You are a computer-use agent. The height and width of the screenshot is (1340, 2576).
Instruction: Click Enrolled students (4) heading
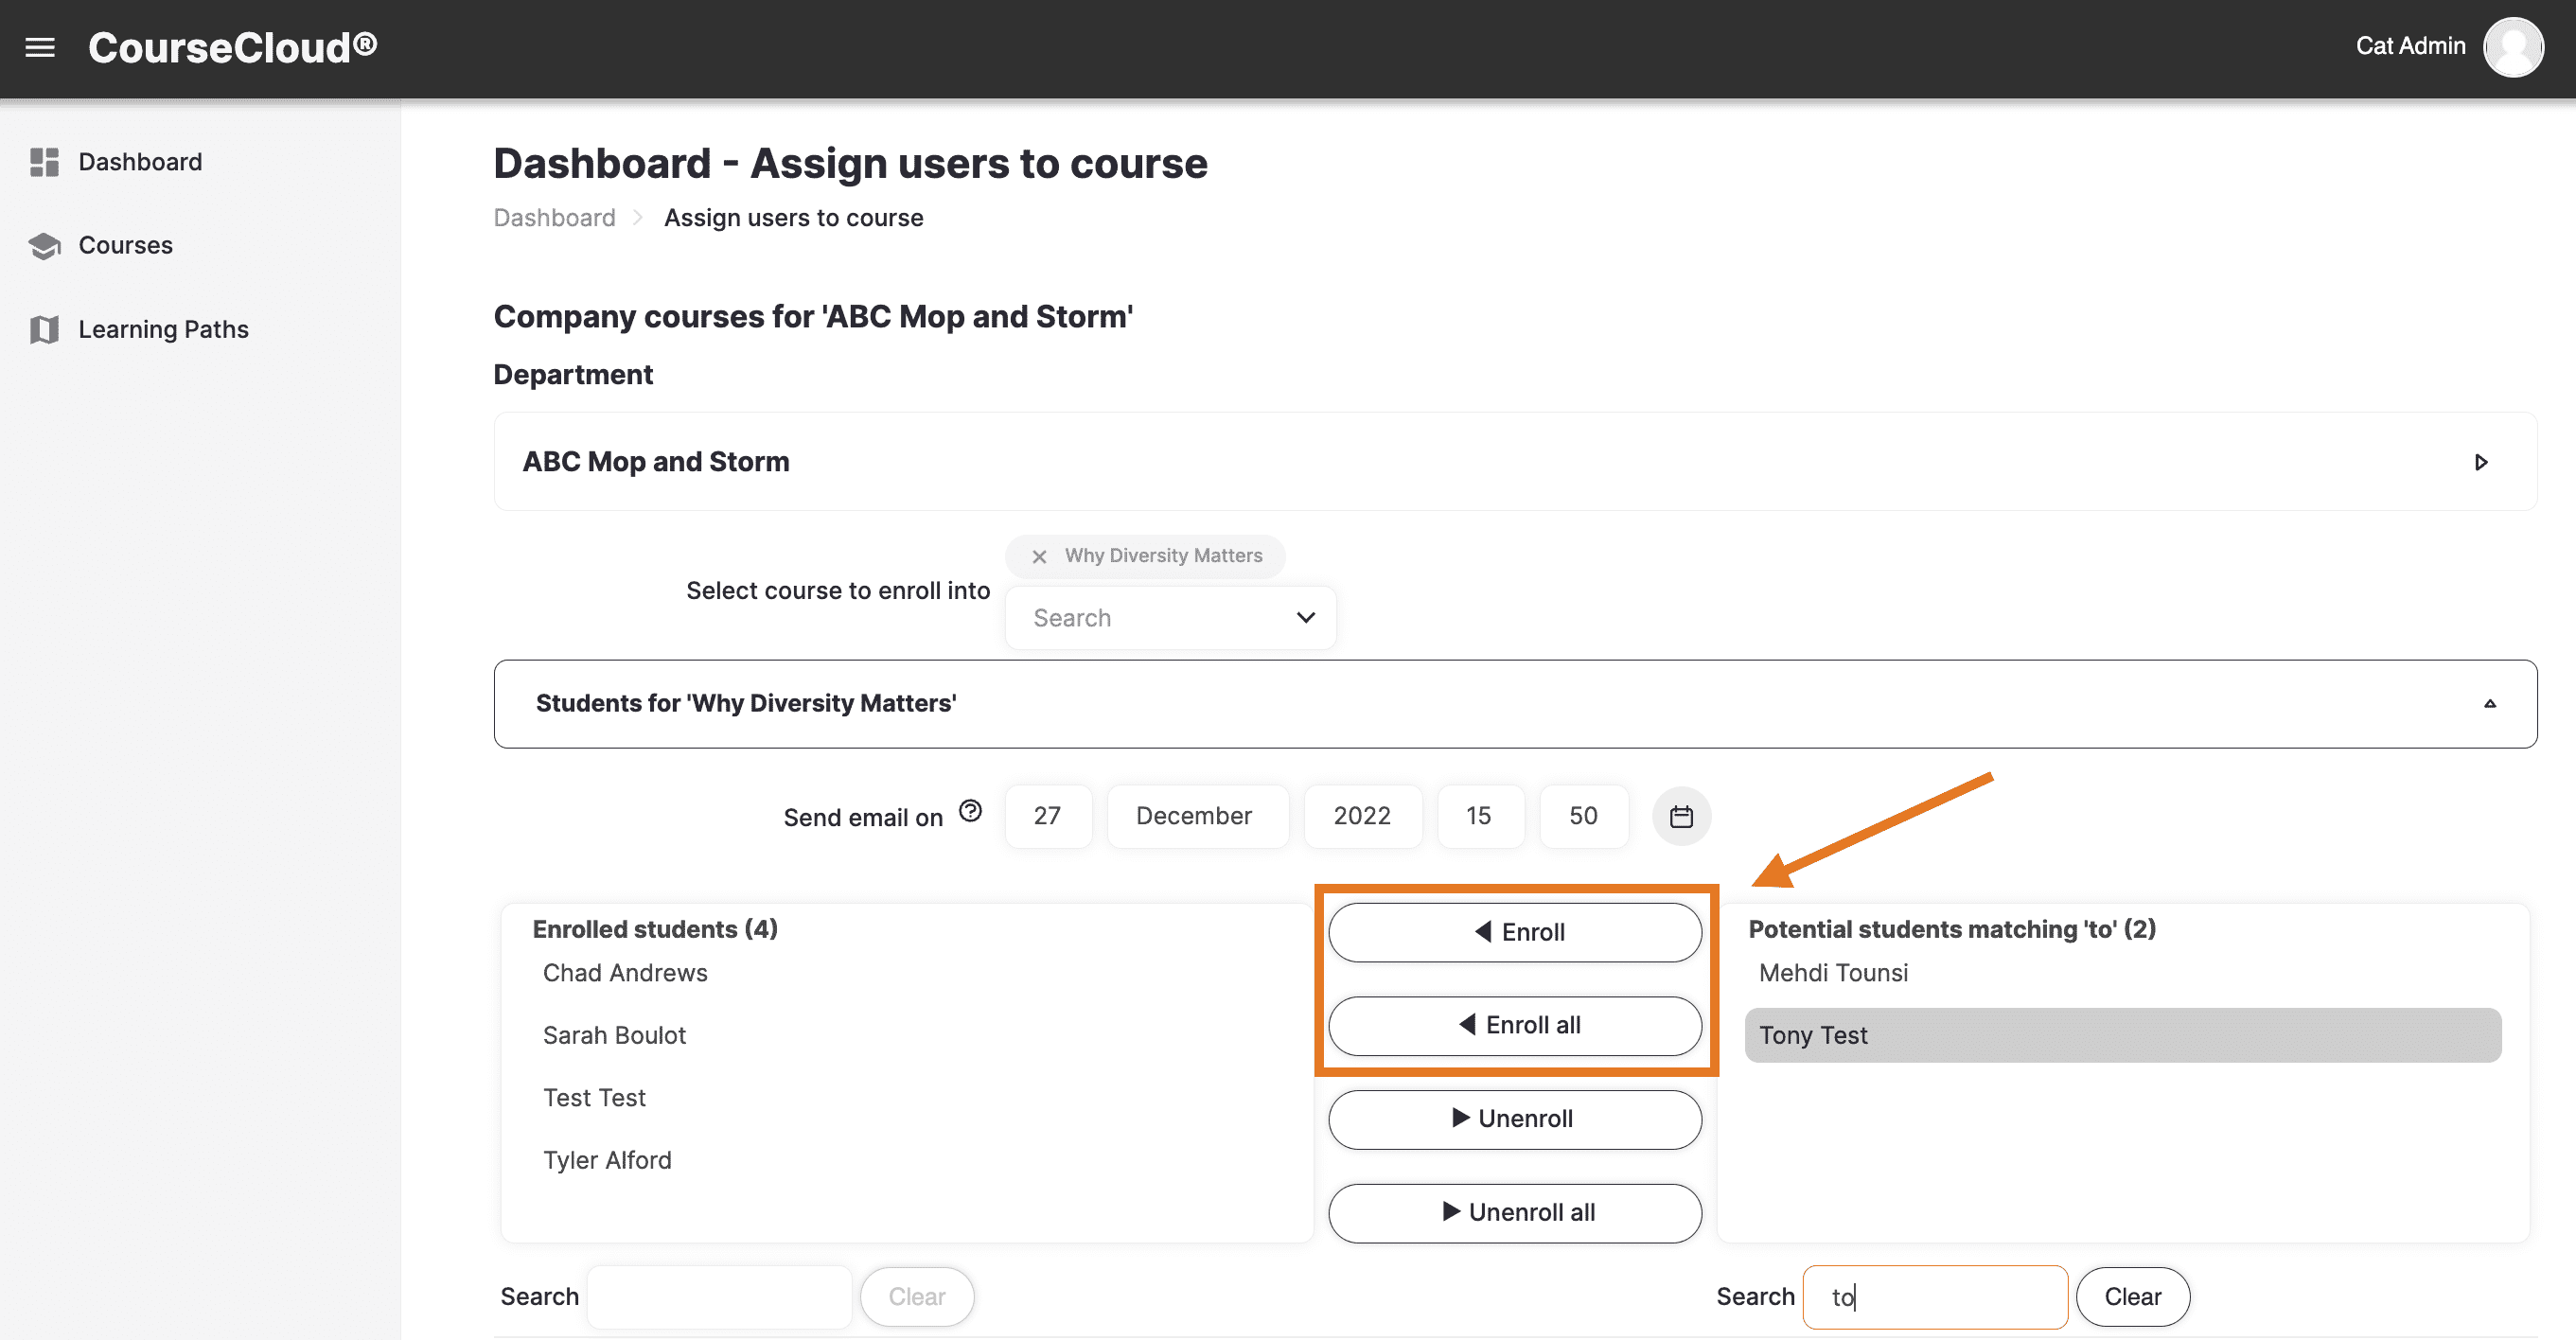(x=655, y=929)
